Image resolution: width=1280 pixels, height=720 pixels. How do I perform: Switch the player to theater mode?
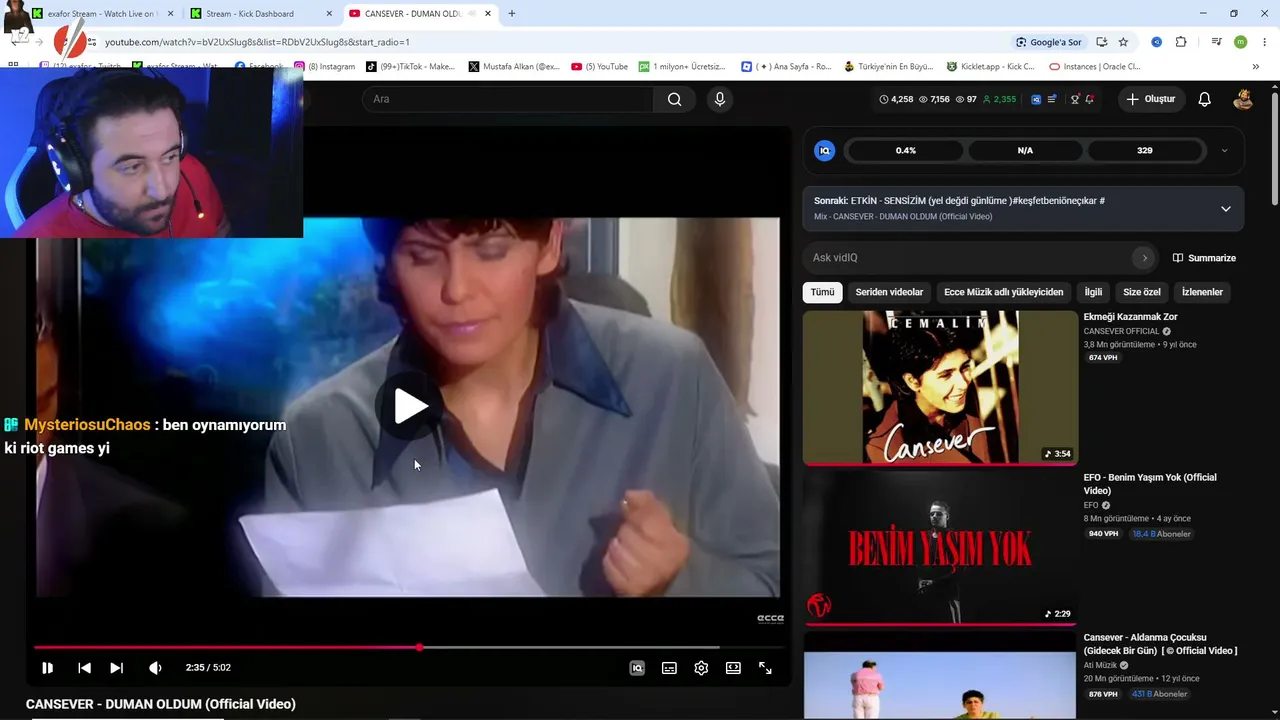[x=733, y=668]
